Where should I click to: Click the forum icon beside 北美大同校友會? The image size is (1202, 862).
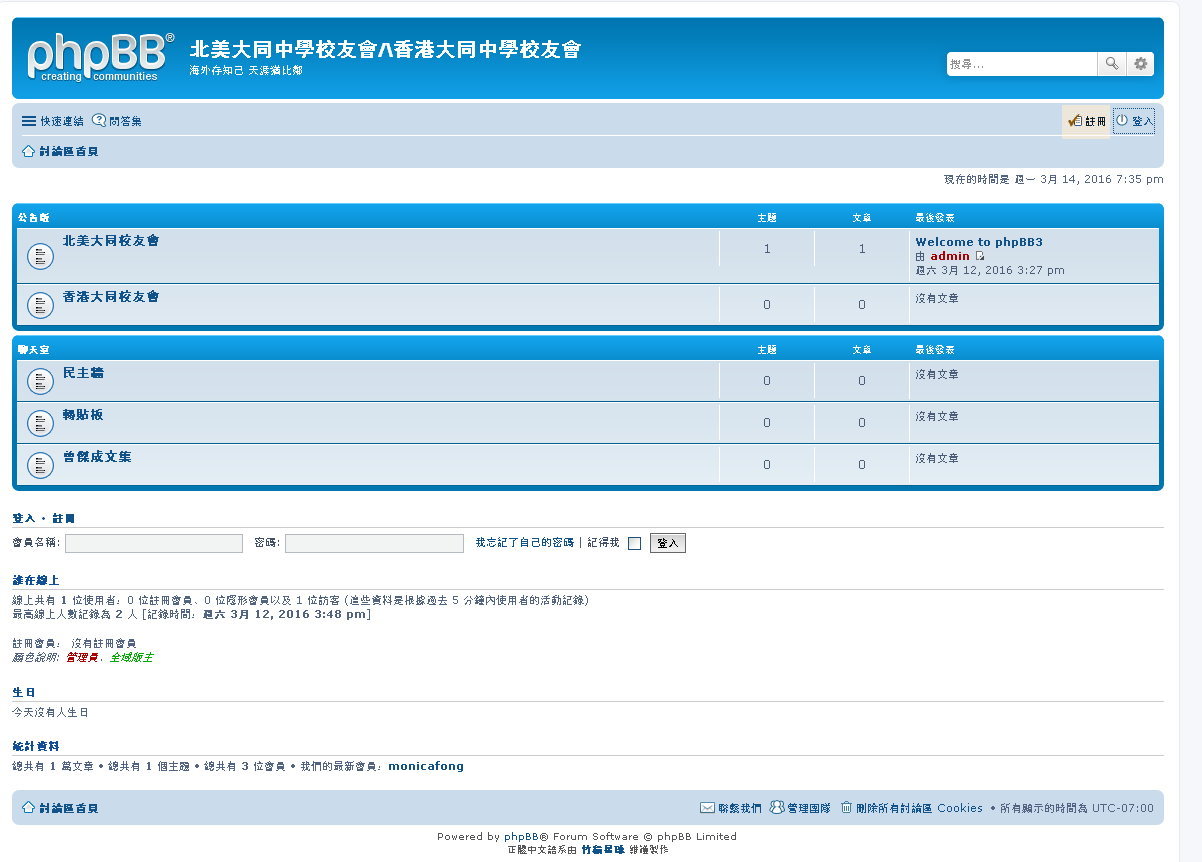click(x=40, y=256)
